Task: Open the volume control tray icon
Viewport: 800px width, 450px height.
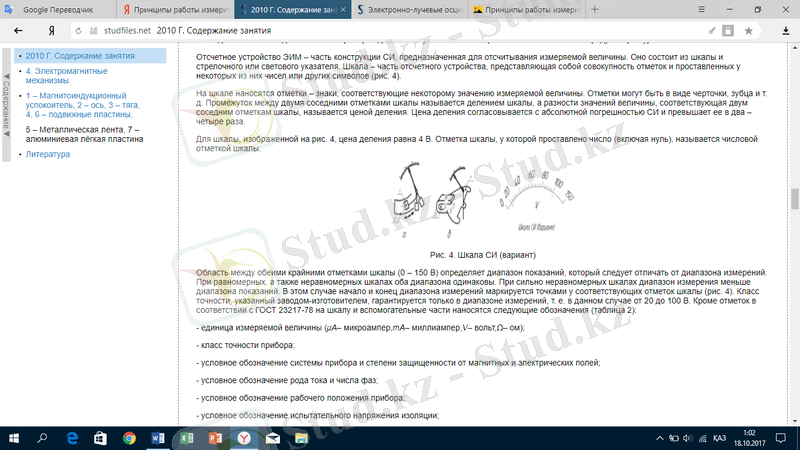Action: point(688,438)
